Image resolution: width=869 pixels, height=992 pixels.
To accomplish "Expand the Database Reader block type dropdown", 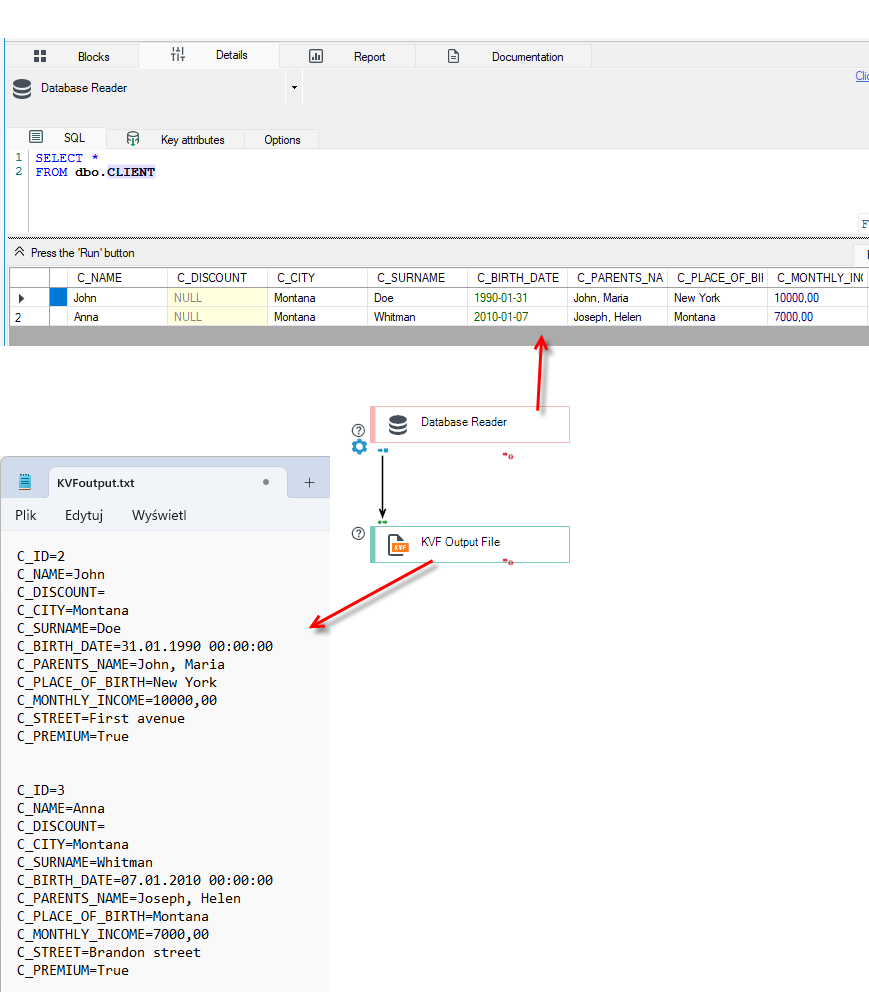I will point(294,87).
